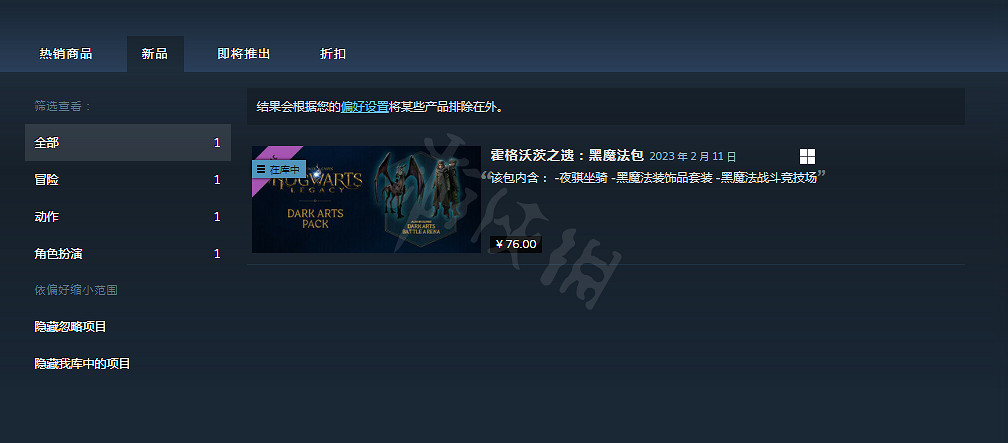Click the 在库中 list icon badge
This screenshot has width=1008, height=443.
(x=278, y=169)
